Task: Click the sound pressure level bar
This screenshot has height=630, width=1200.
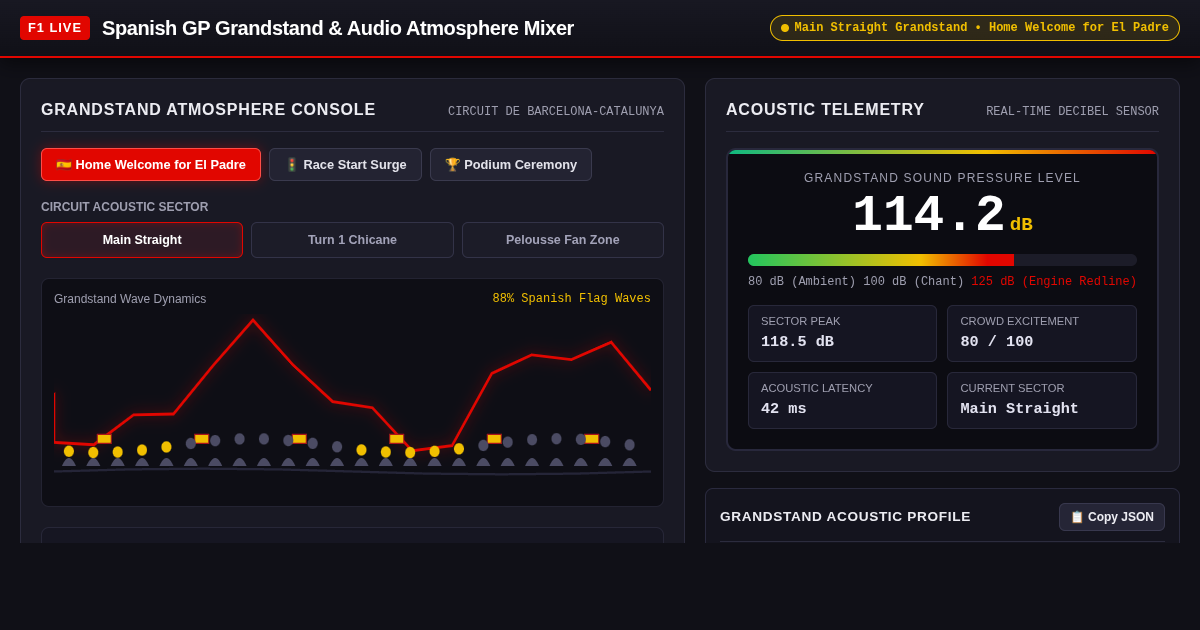Action: (x=942, y=260)
